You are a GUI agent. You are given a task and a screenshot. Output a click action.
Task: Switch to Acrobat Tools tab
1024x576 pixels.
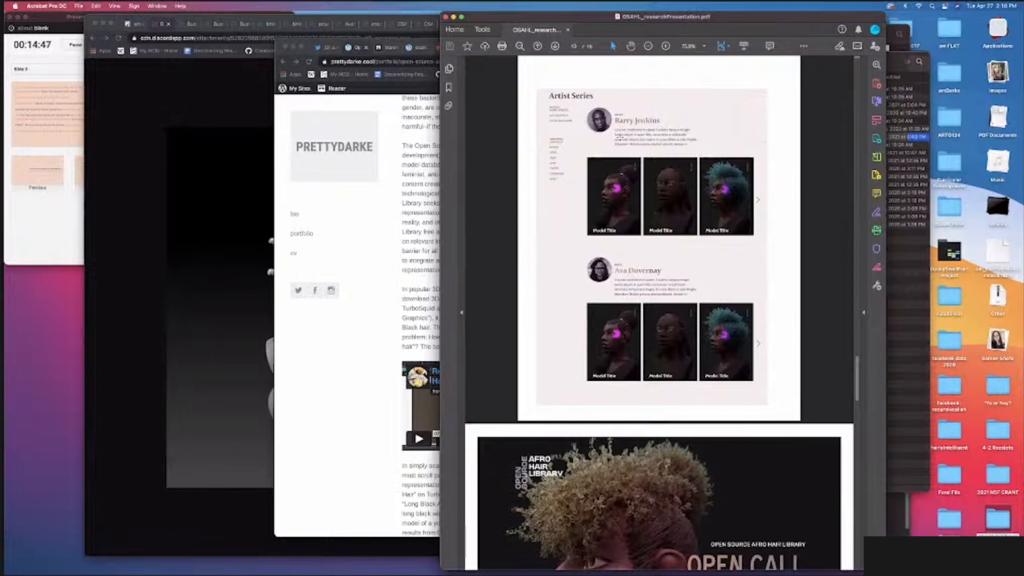tap(482, 29)
